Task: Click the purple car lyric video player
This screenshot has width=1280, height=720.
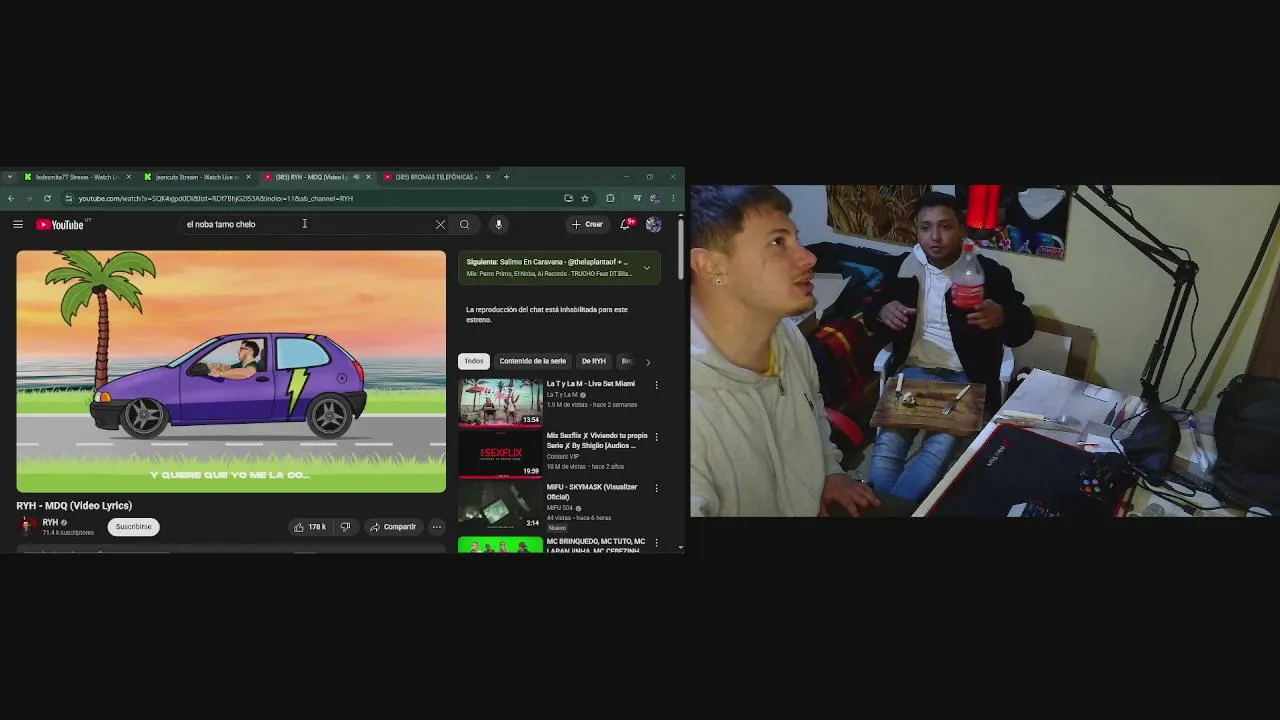Action: coord(231,371)
